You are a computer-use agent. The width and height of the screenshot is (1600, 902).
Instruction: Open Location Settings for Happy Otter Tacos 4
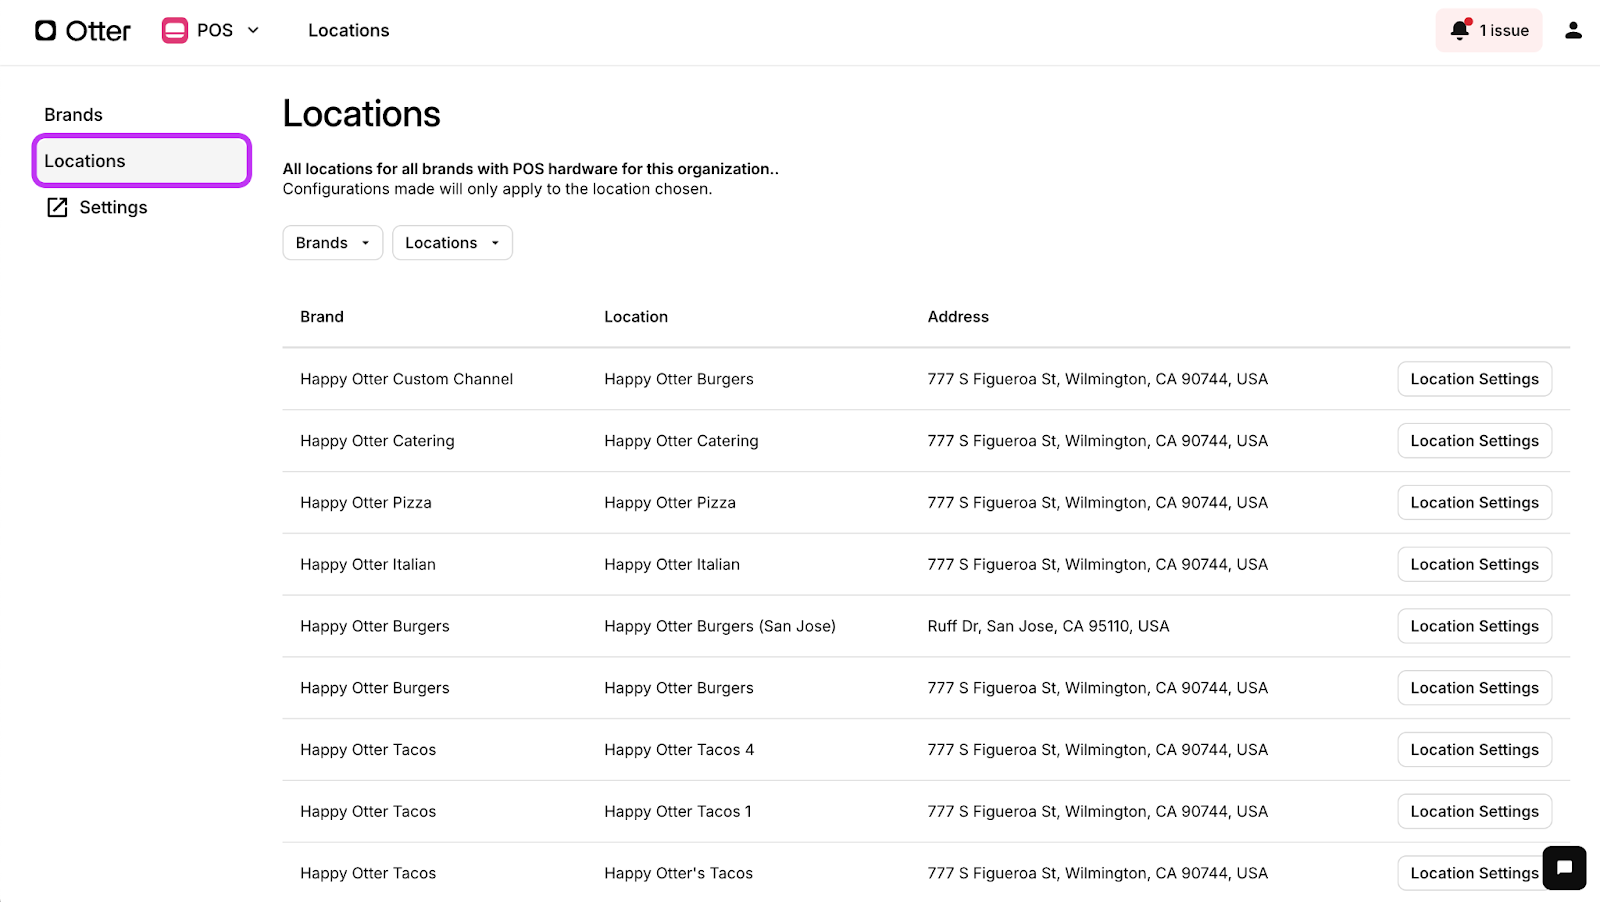[x=1474, y=750]
